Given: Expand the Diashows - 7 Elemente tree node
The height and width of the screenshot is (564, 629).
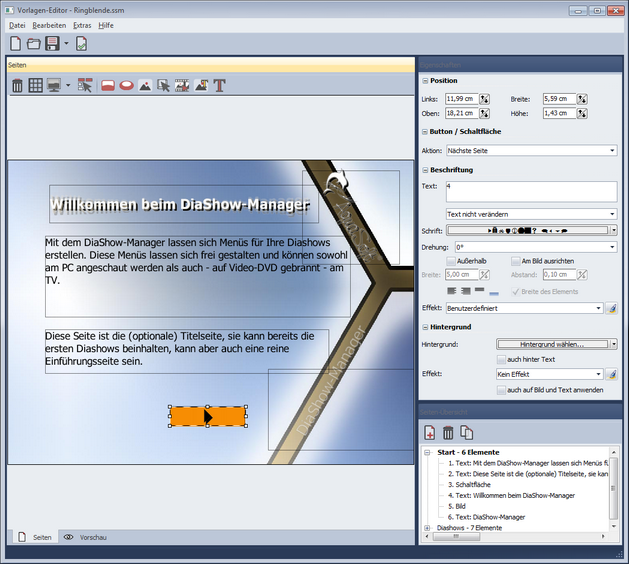Looking at the screenshot, I should pos(428,527).
